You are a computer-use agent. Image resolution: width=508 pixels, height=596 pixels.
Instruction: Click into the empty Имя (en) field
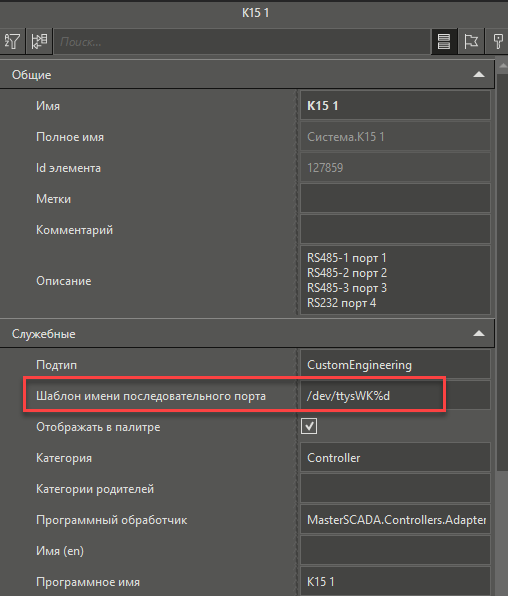pyautogui.click(x=395, y=550)
